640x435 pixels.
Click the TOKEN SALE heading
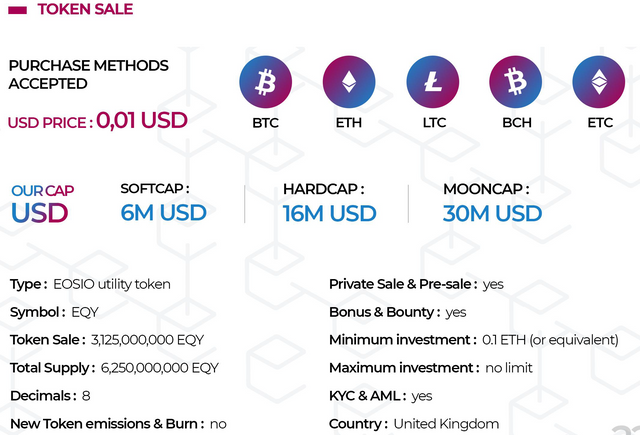(85, 10)
